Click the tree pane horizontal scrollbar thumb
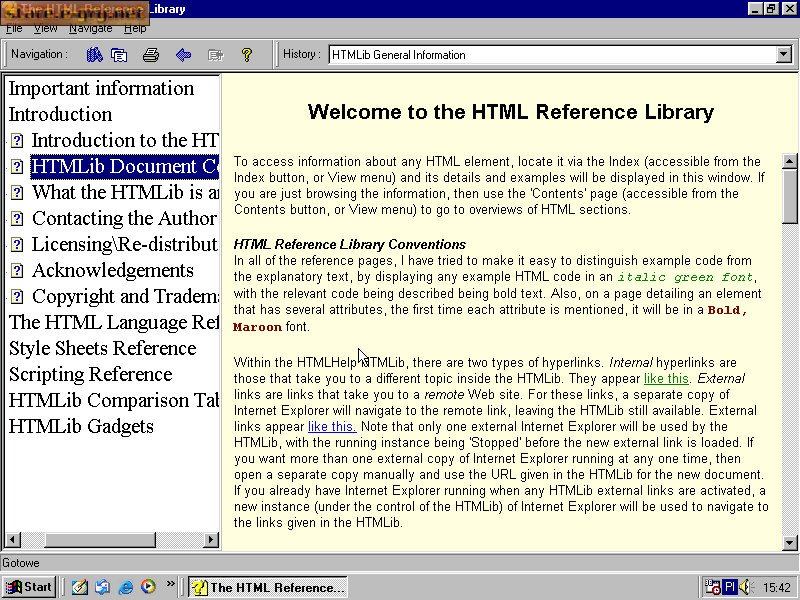 click(x=100, y=540)
